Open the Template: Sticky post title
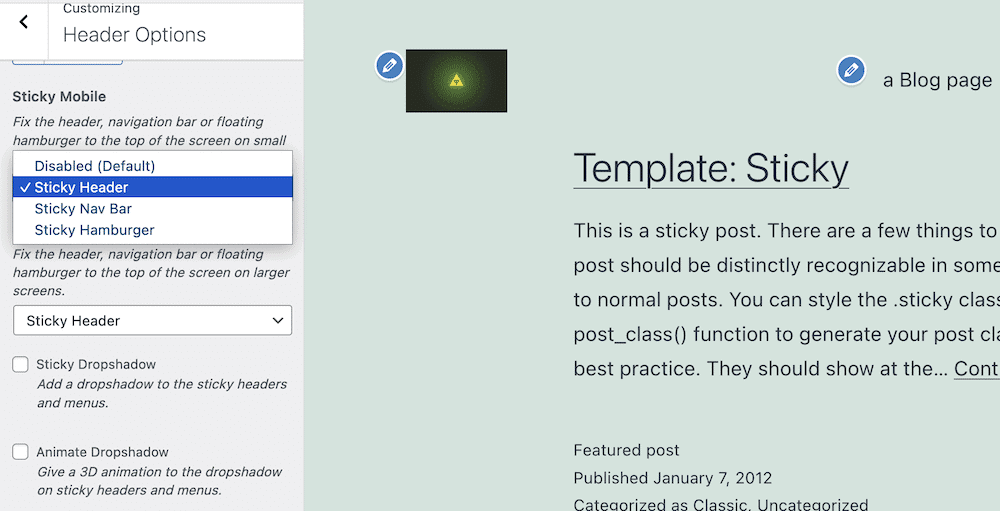The height and width of the screenshot is (511, 1000). (x=711, y=168)
